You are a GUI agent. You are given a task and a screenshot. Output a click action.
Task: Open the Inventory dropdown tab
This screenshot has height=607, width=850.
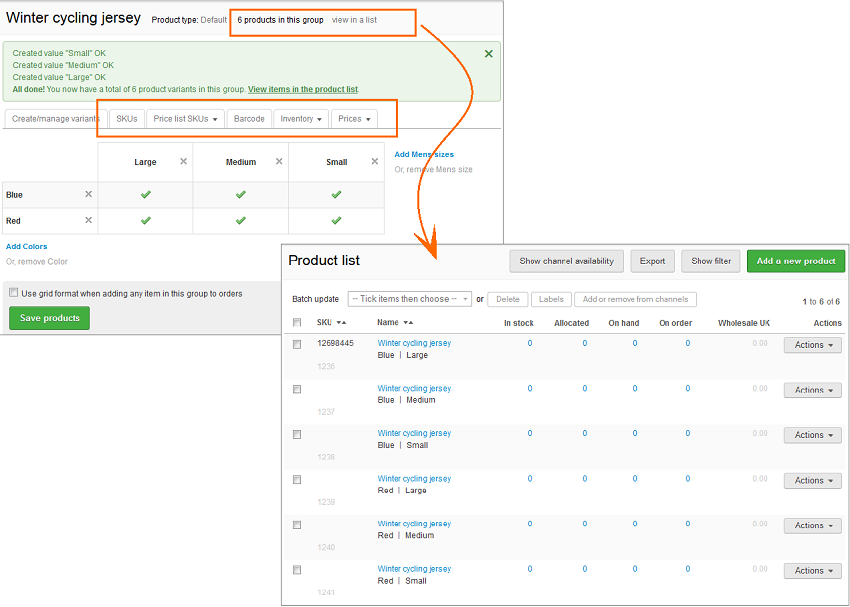coord(301,119)
